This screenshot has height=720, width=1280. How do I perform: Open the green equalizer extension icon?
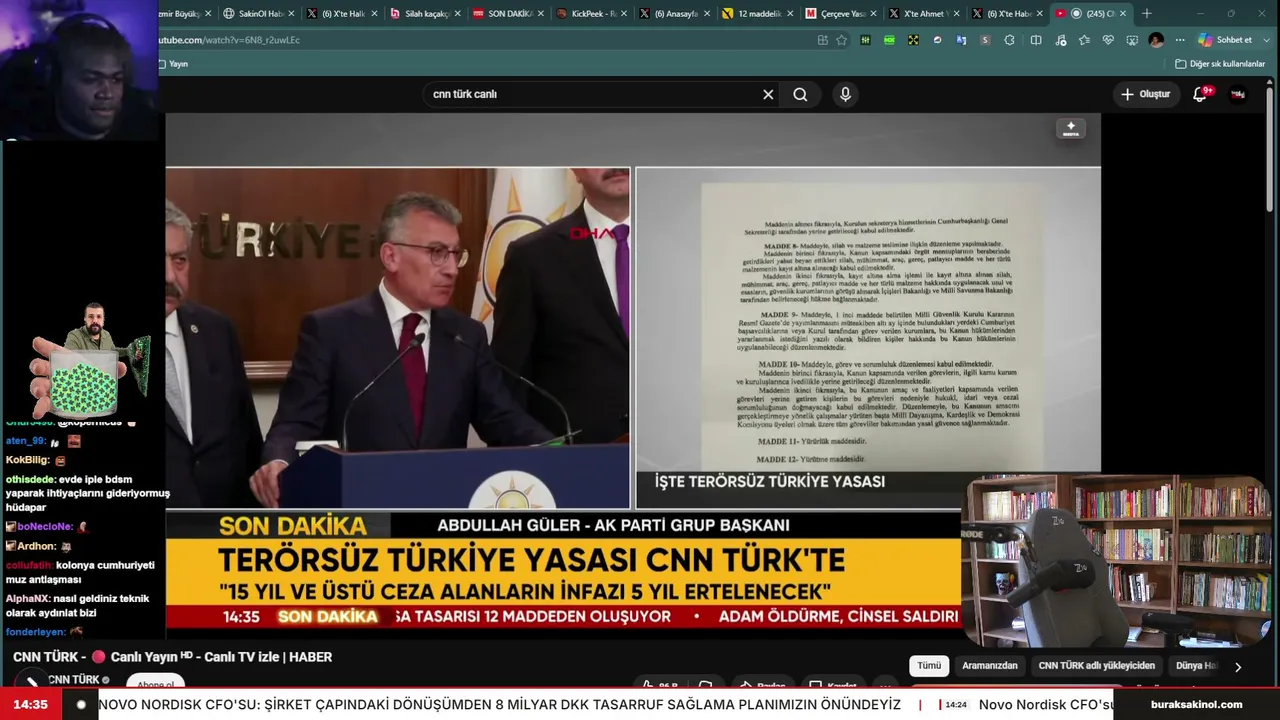coord(865,40)
